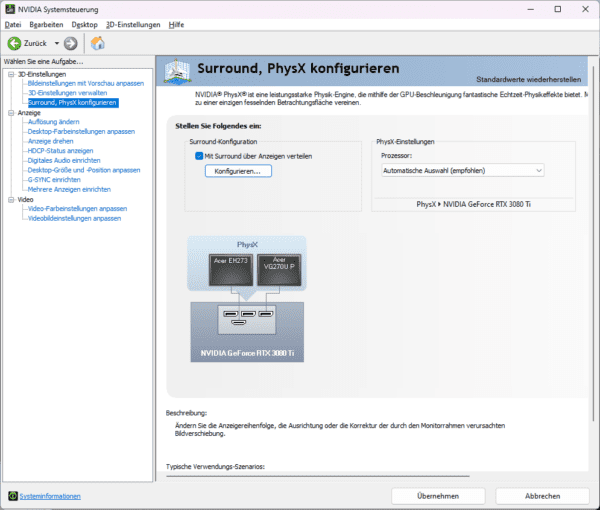Click the Zurück label
The image size is (600, 510).
(35, 43)
